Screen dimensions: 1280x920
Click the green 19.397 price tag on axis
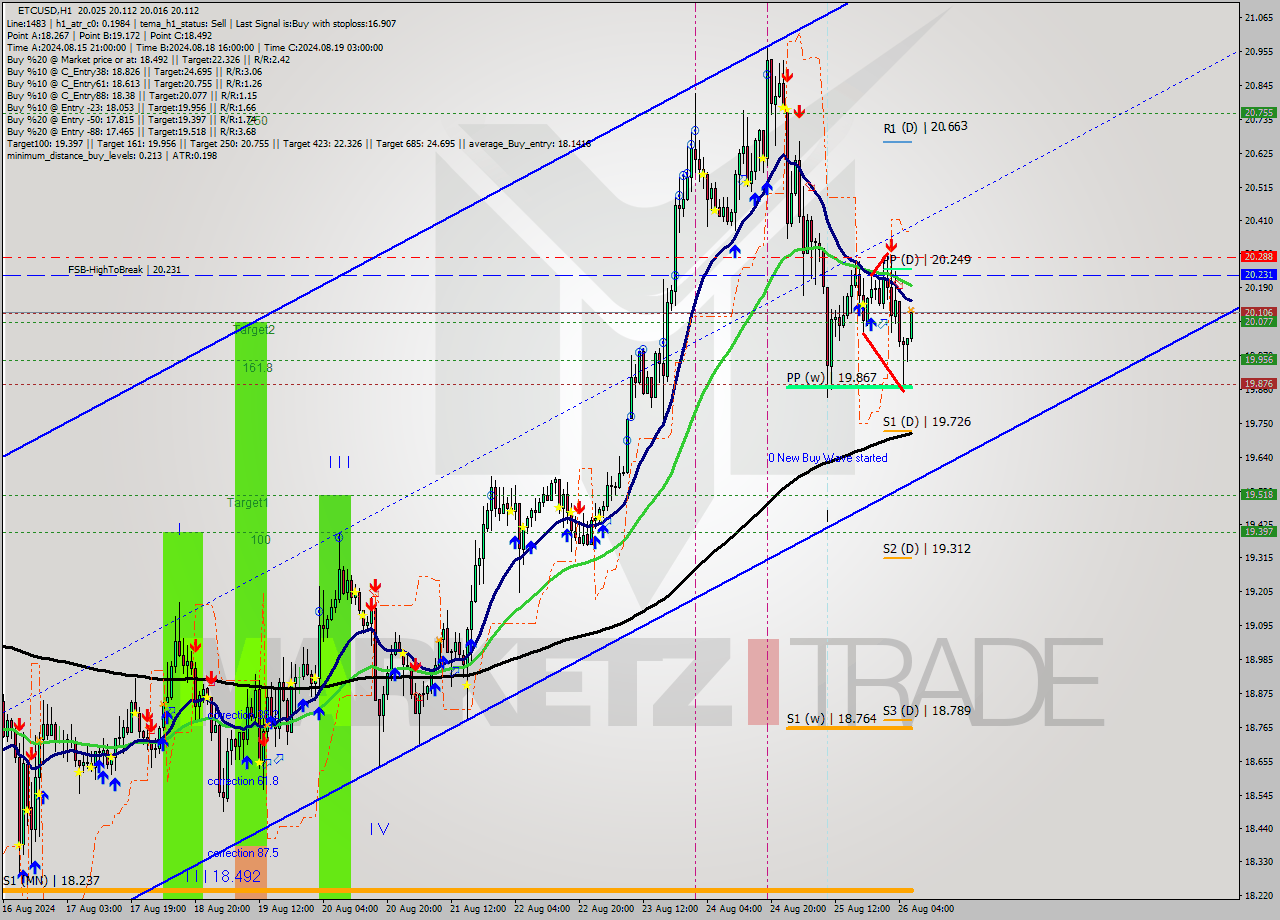(1258, 531)
